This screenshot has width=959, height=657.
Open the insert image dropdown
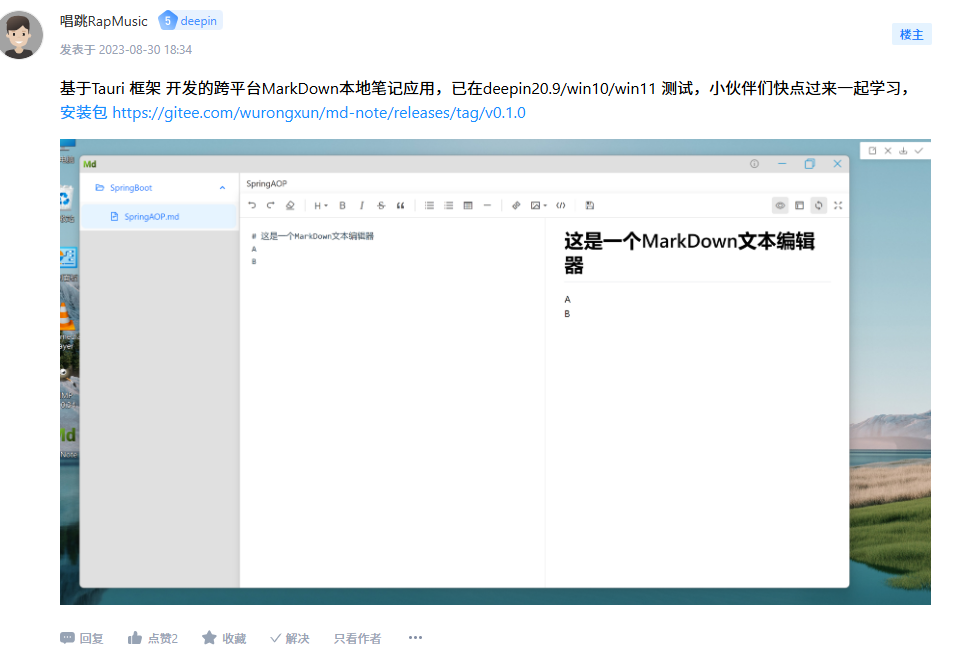[x=538, y=206]
